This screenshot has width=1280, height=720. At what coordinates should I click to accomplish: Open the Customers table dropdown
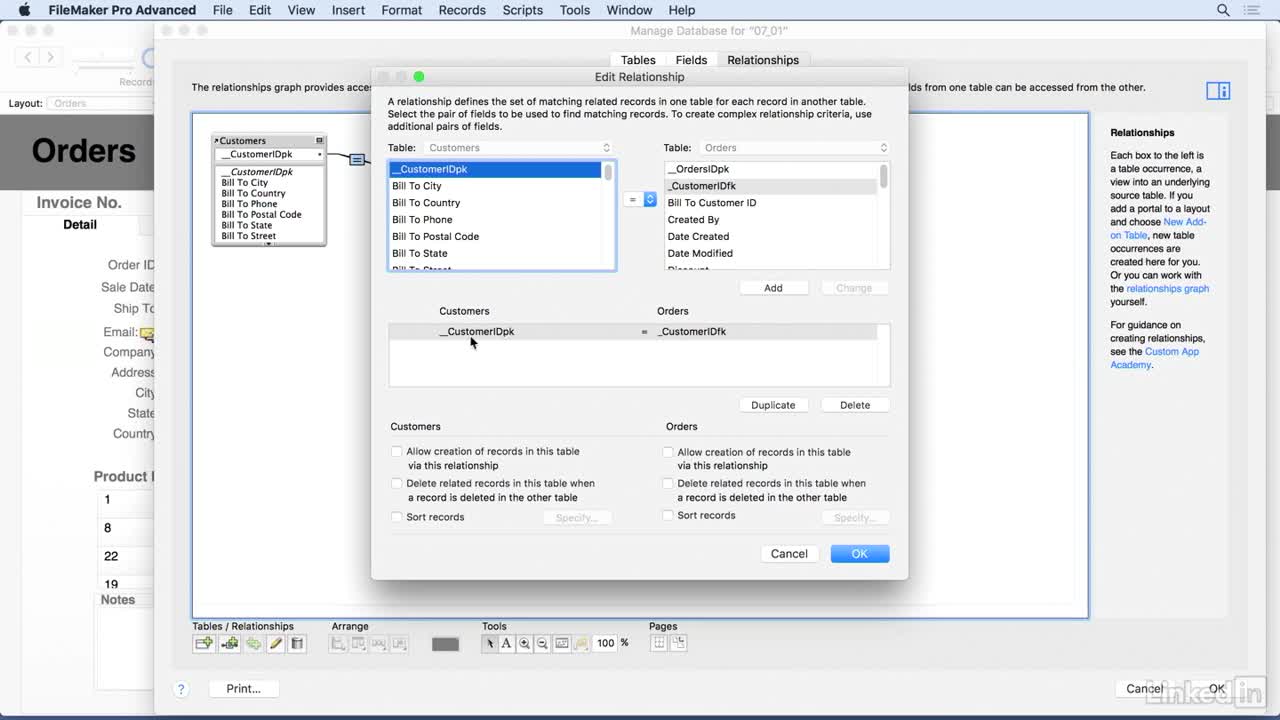[519, 148]
